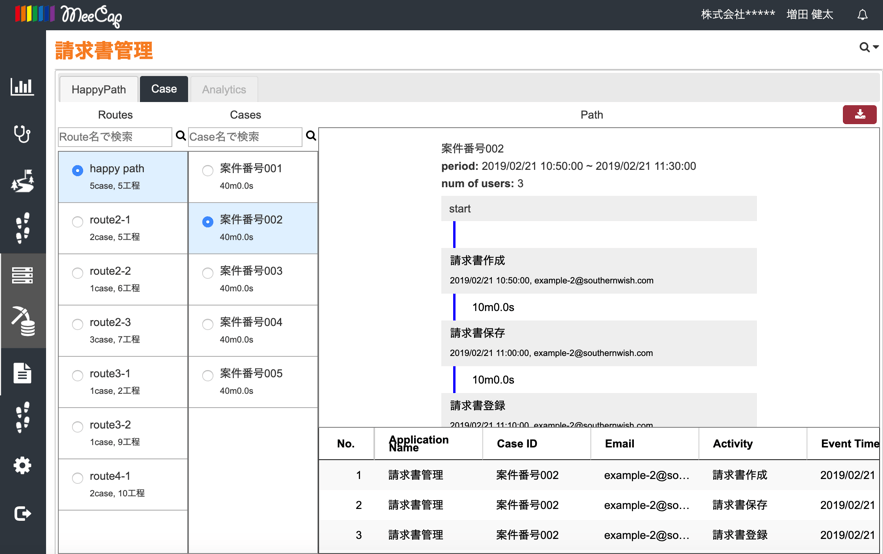Select the route3-1 radio button
Image resolution: width=883 pixels, height=554 pixels.
click(78, 375)
